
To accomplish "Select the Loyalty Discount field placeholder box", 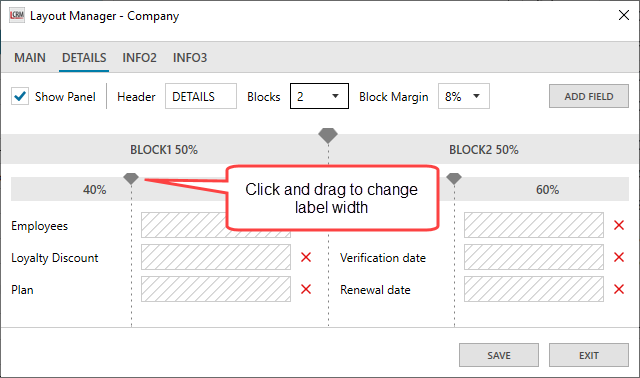I will (216, 257).
